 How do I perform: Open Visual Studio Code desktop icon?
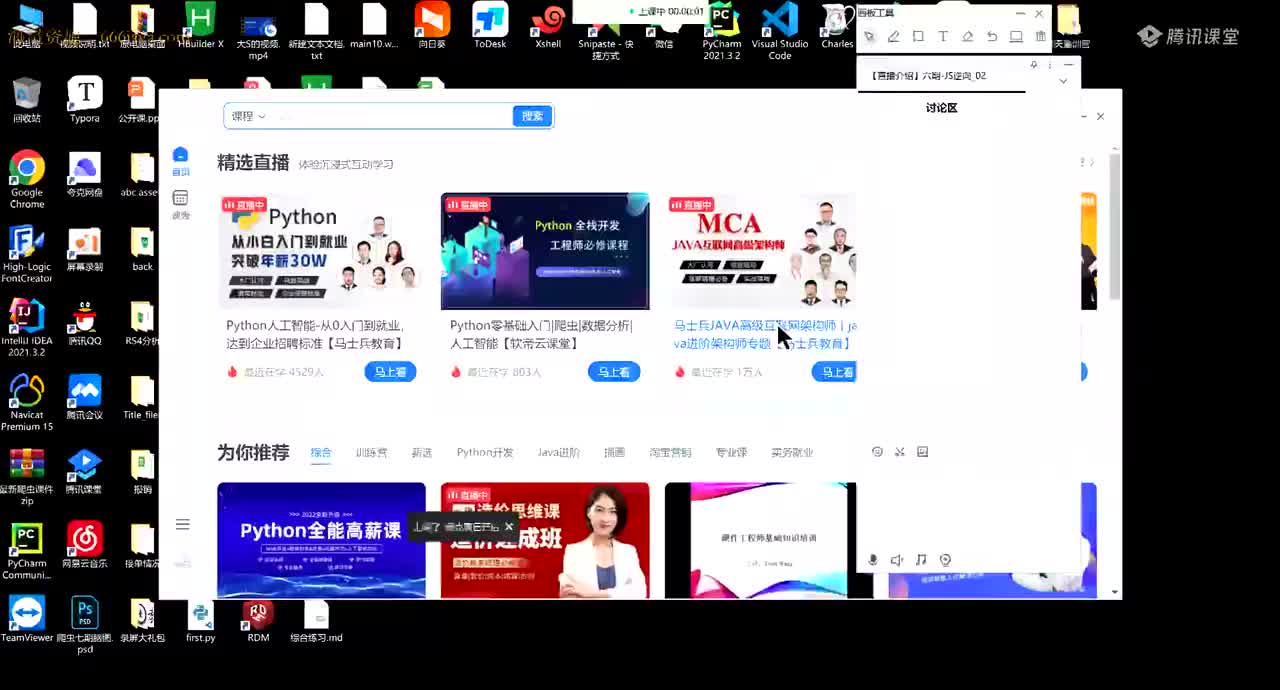(780, 32)
